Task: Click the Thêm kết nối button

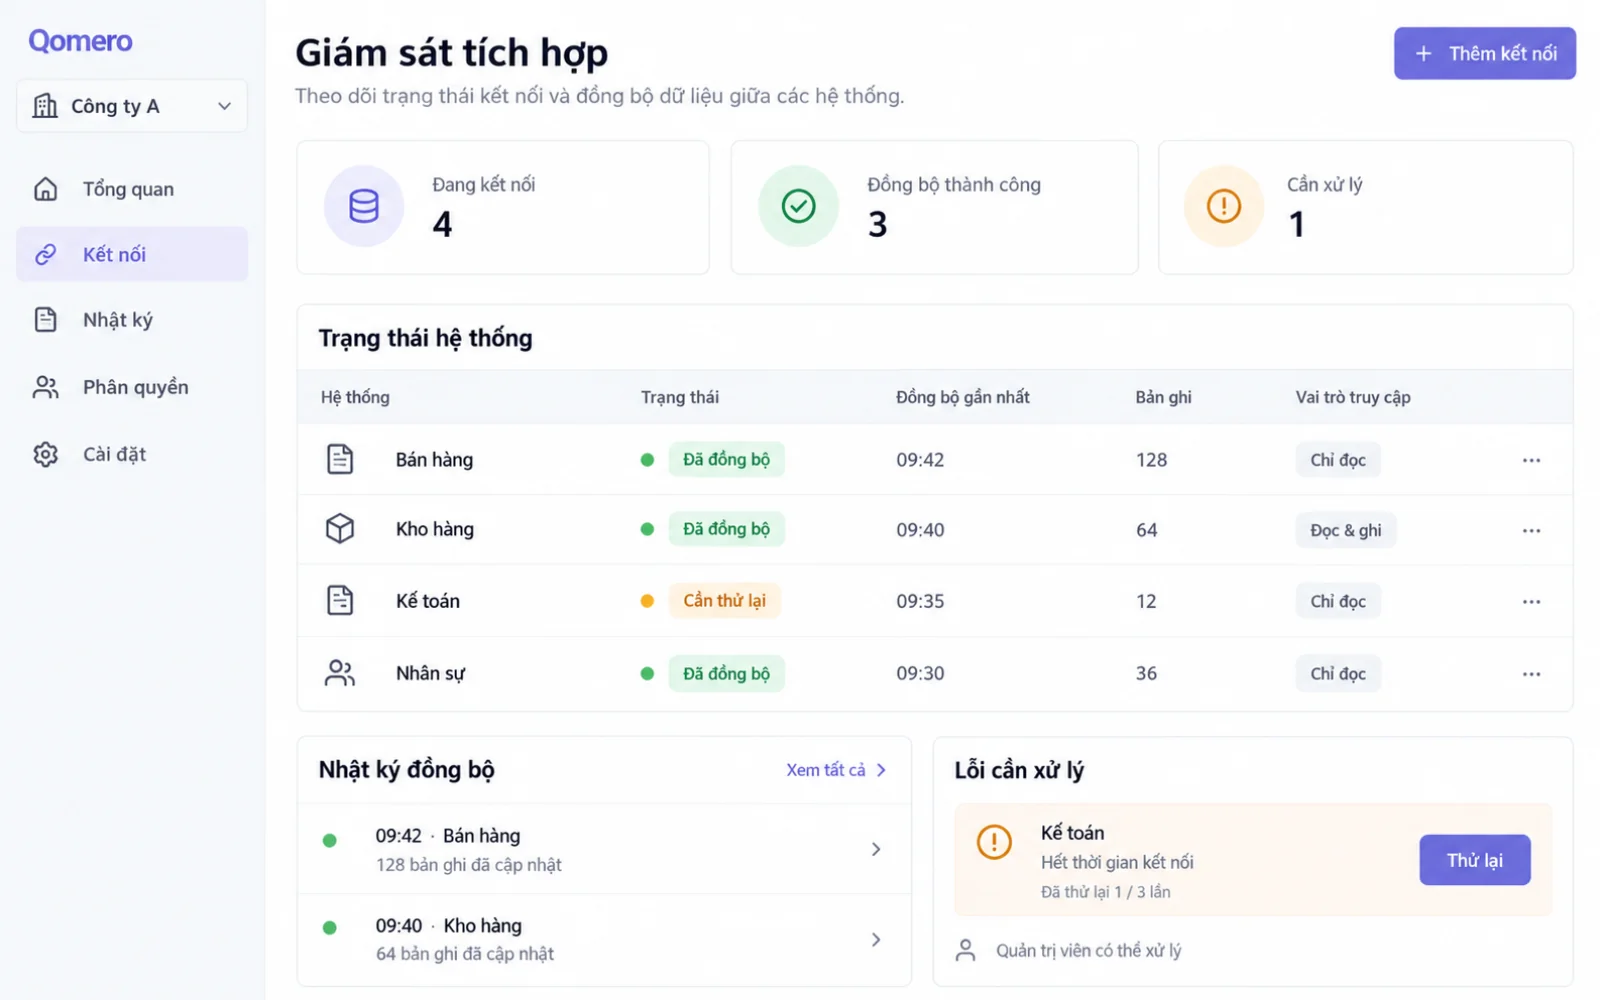Action: tap(1485, 53)
